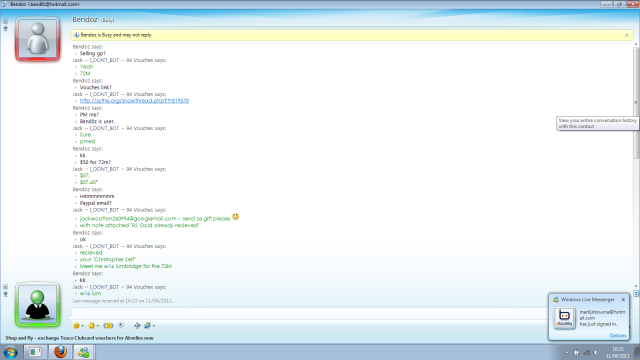This screenshot has height=360, width=640.
Task: Open the font settings icon
Action: pos(137,326)
